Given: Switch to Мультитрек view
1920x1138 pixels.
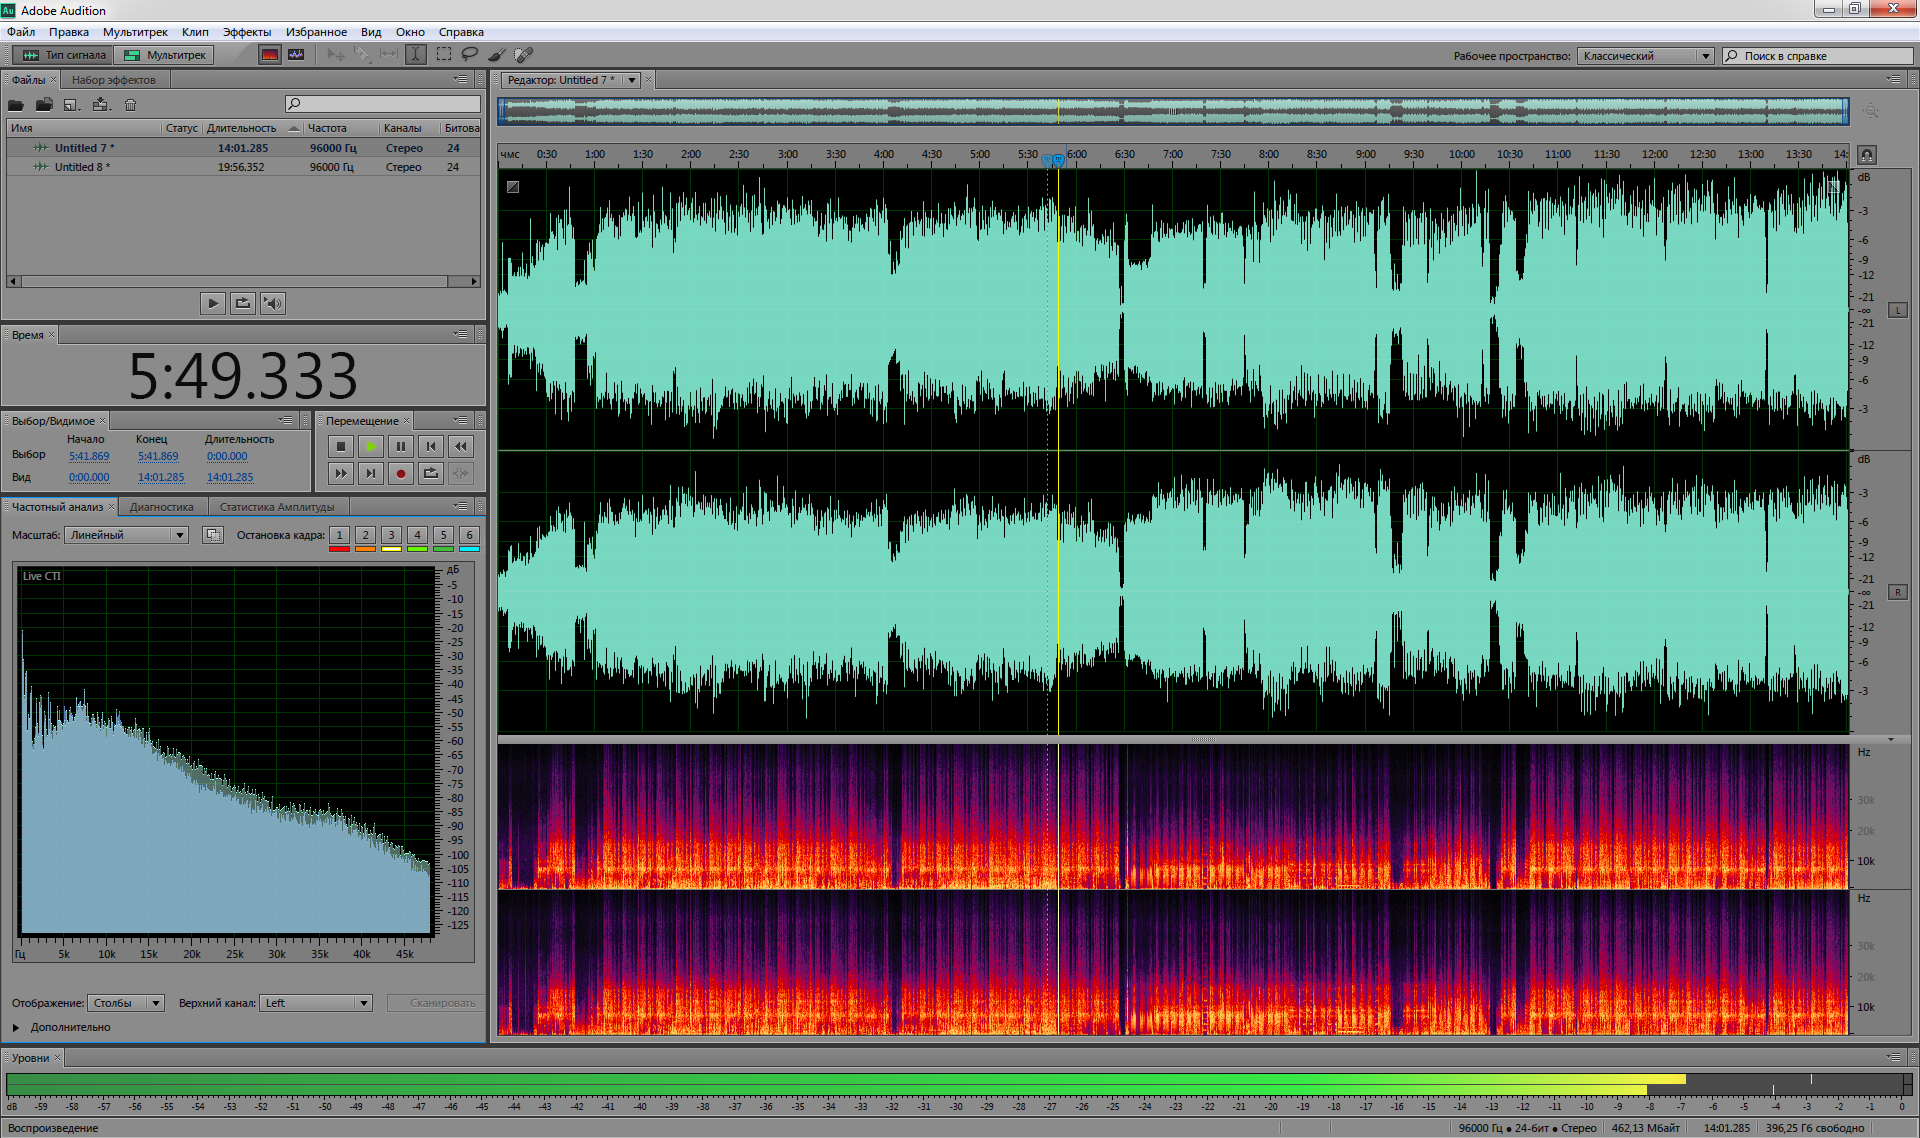Looking at the screenshot, I should [x=166, y=55].
